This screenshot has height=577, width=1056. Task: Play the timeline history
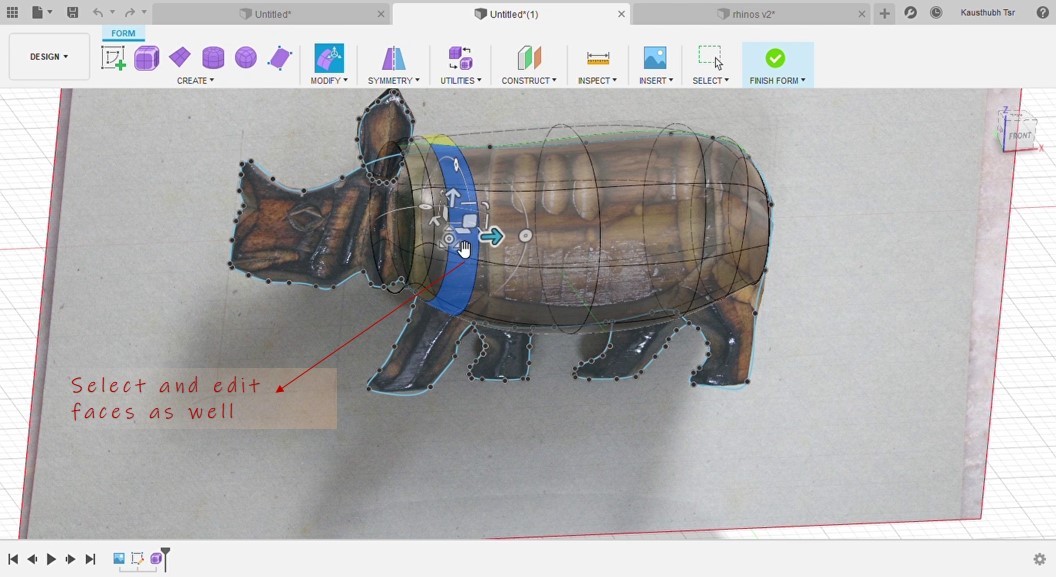(x=51, y=559)
